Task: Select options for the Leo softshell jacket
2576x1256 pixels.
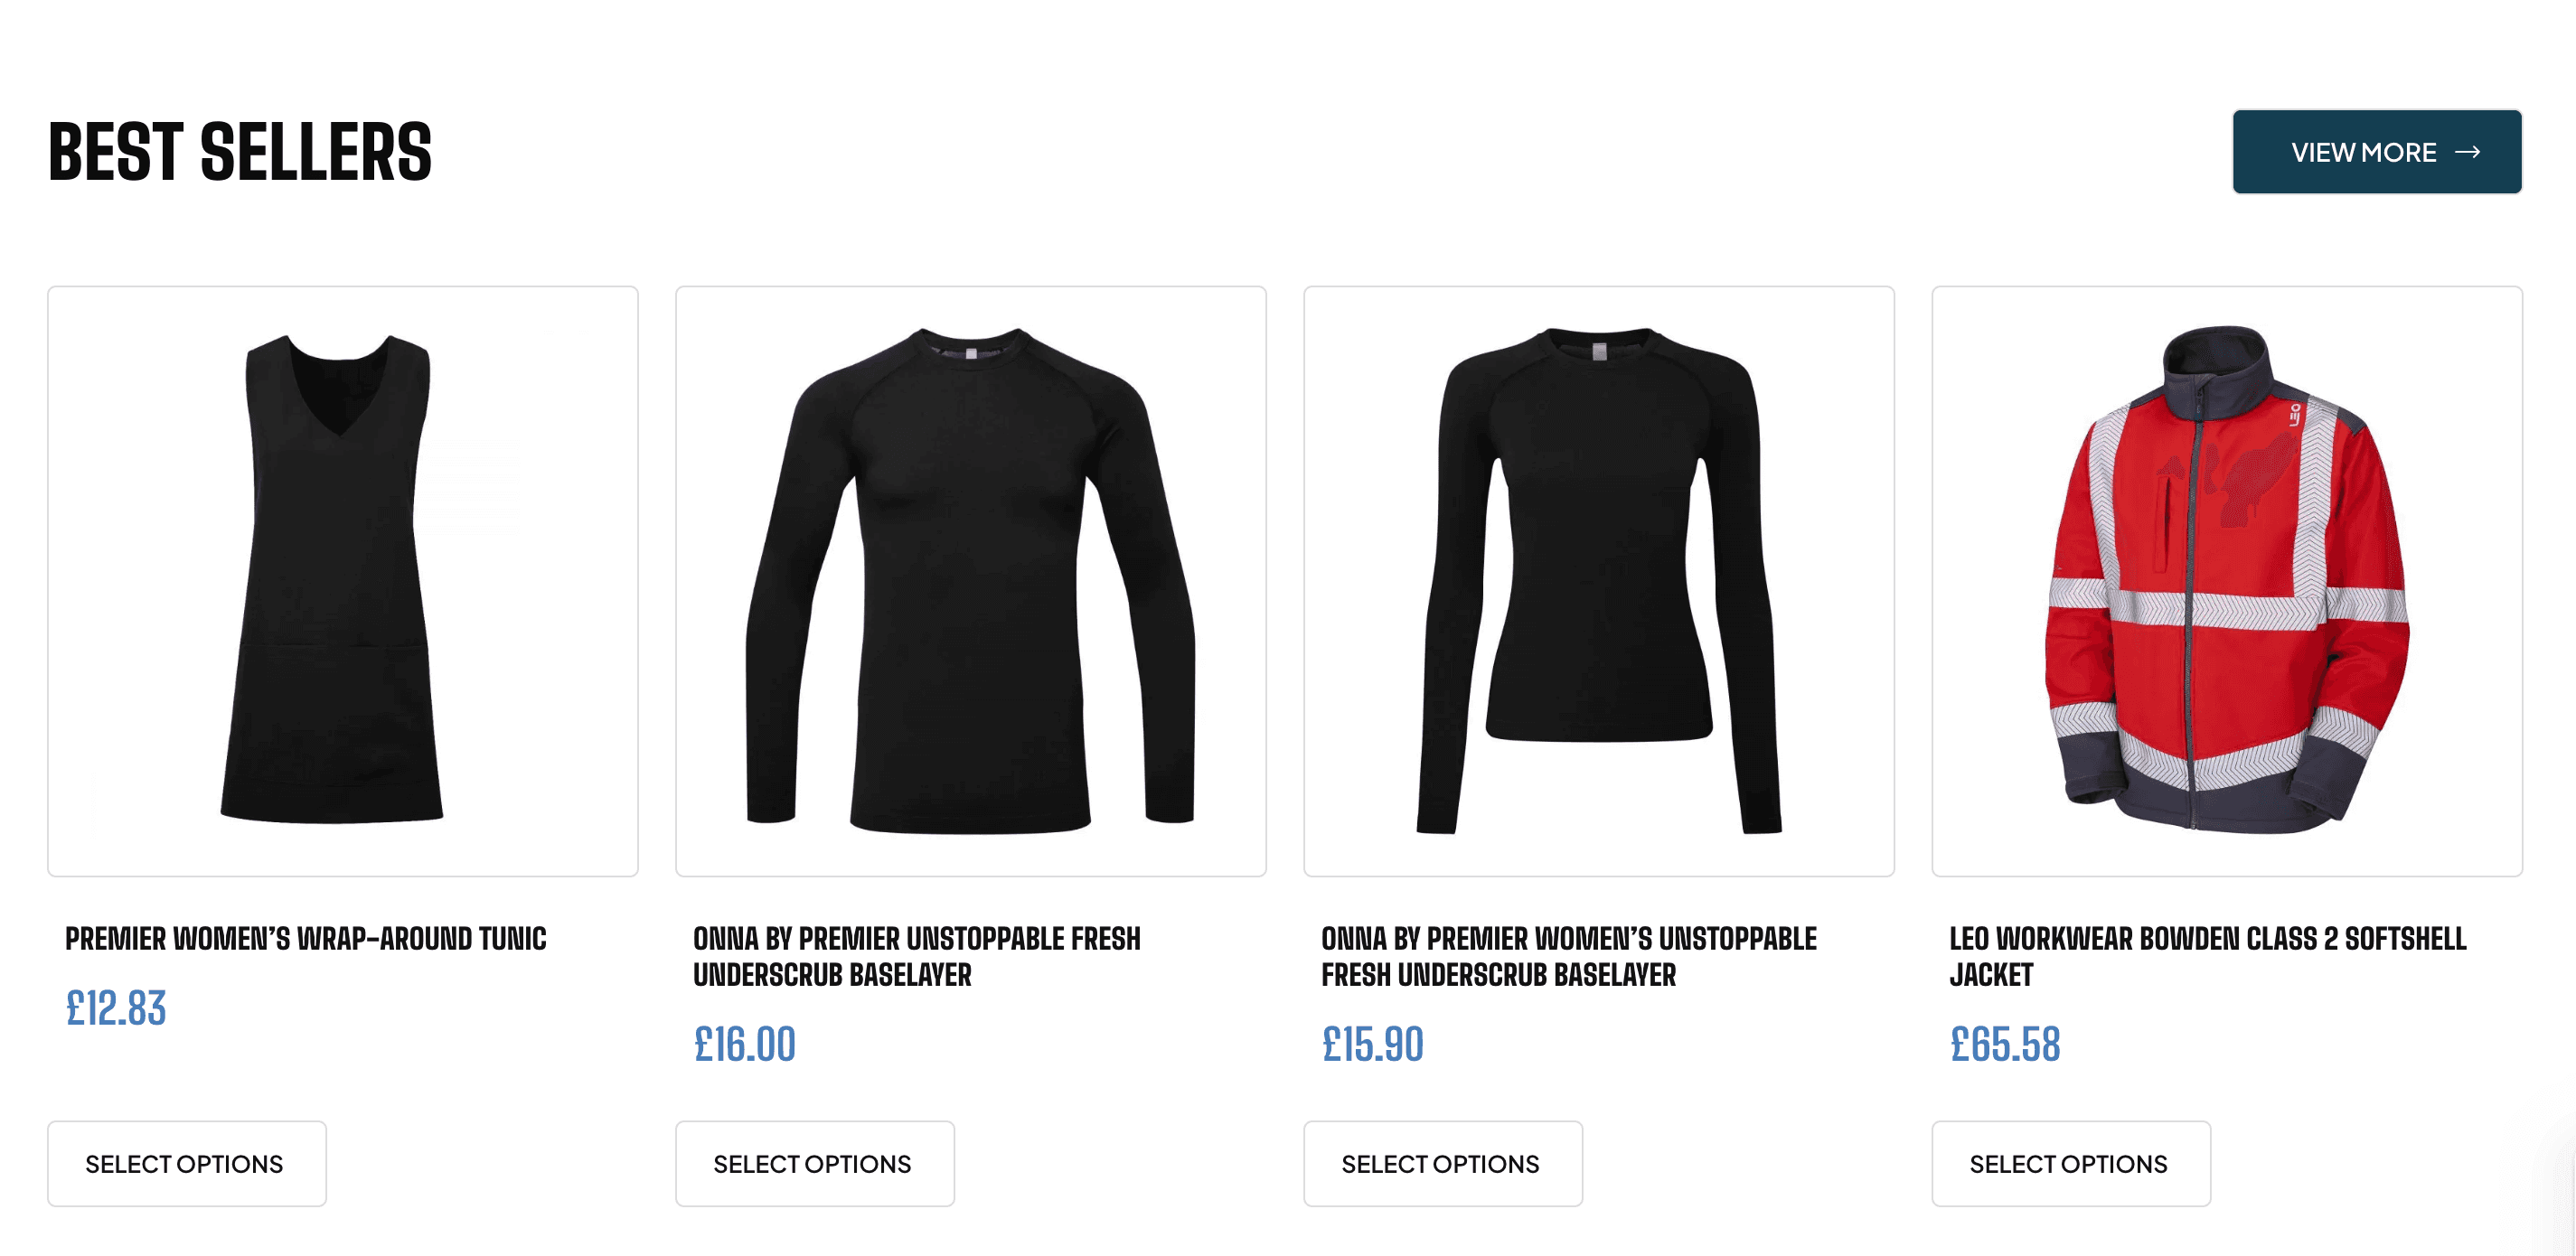Action: click(2071, 1163)
